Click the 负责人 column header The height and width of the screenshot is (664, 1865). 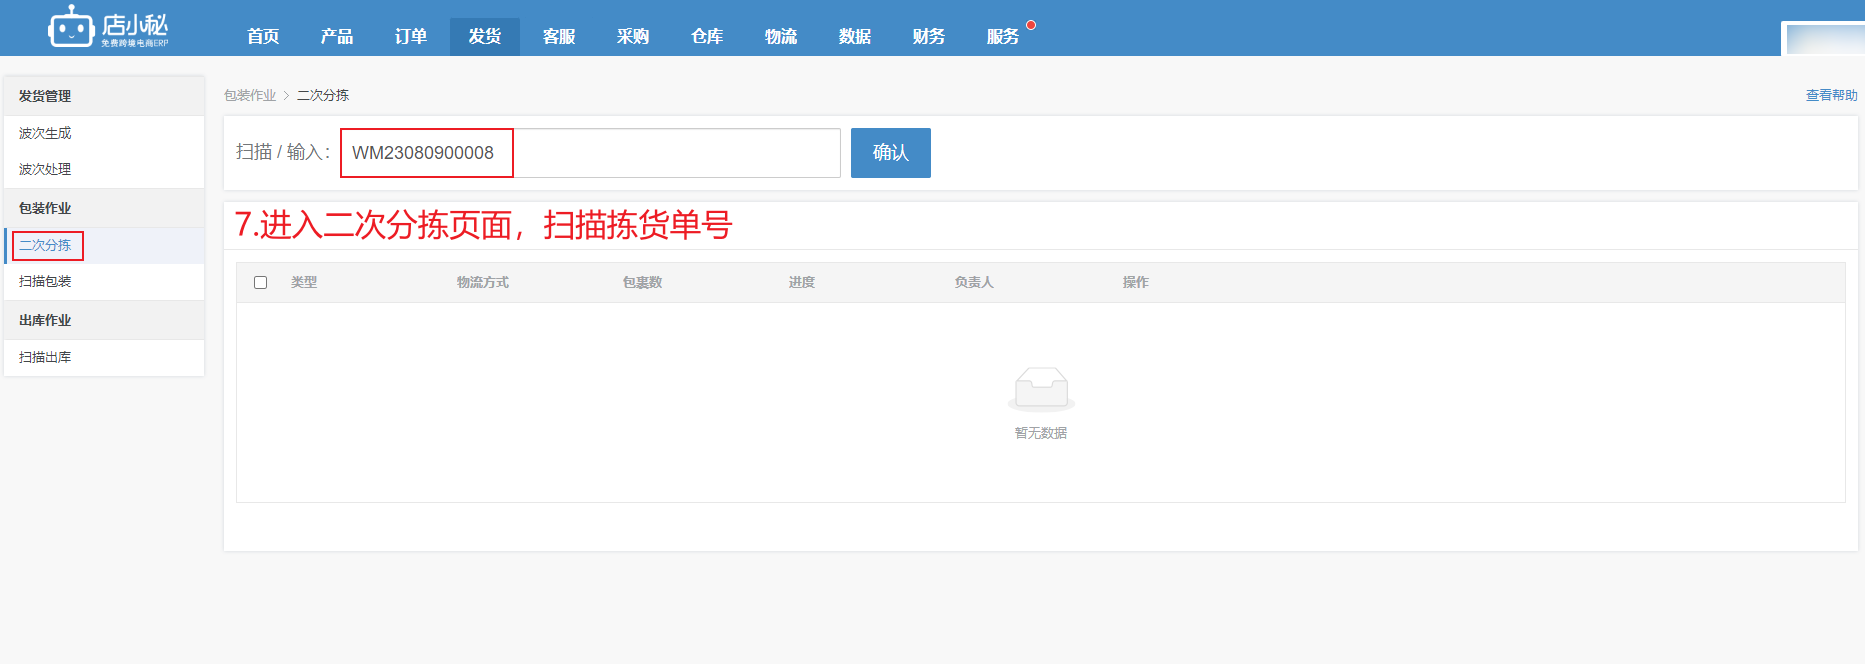(974, 283)
